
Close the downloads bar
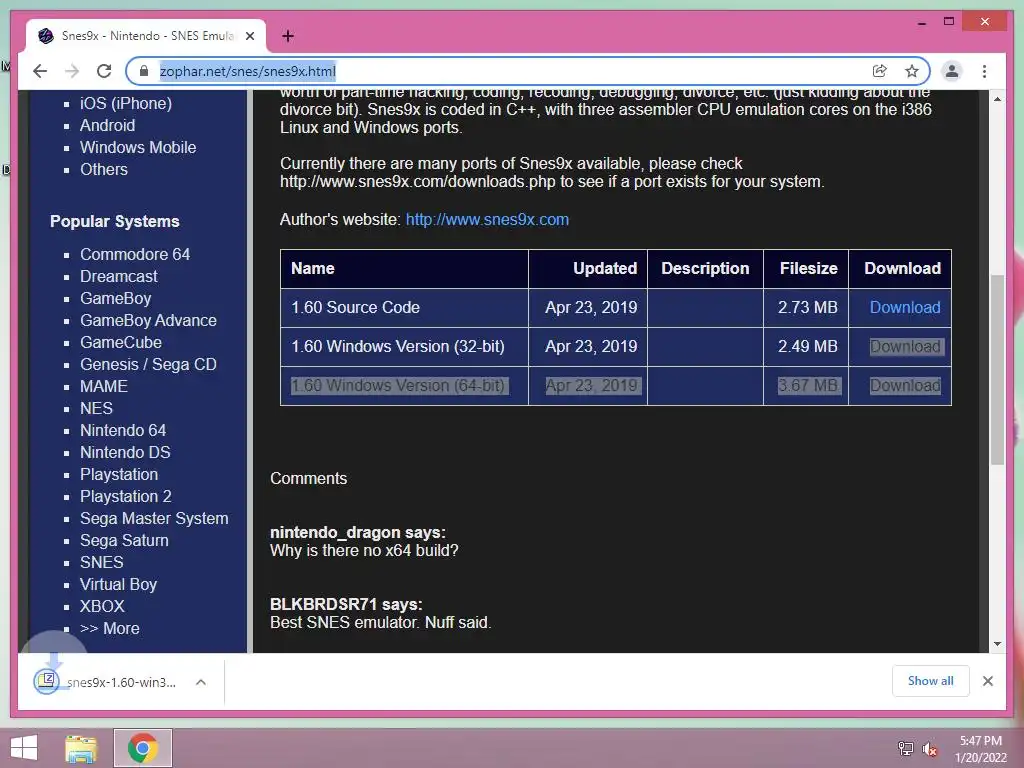988,681
